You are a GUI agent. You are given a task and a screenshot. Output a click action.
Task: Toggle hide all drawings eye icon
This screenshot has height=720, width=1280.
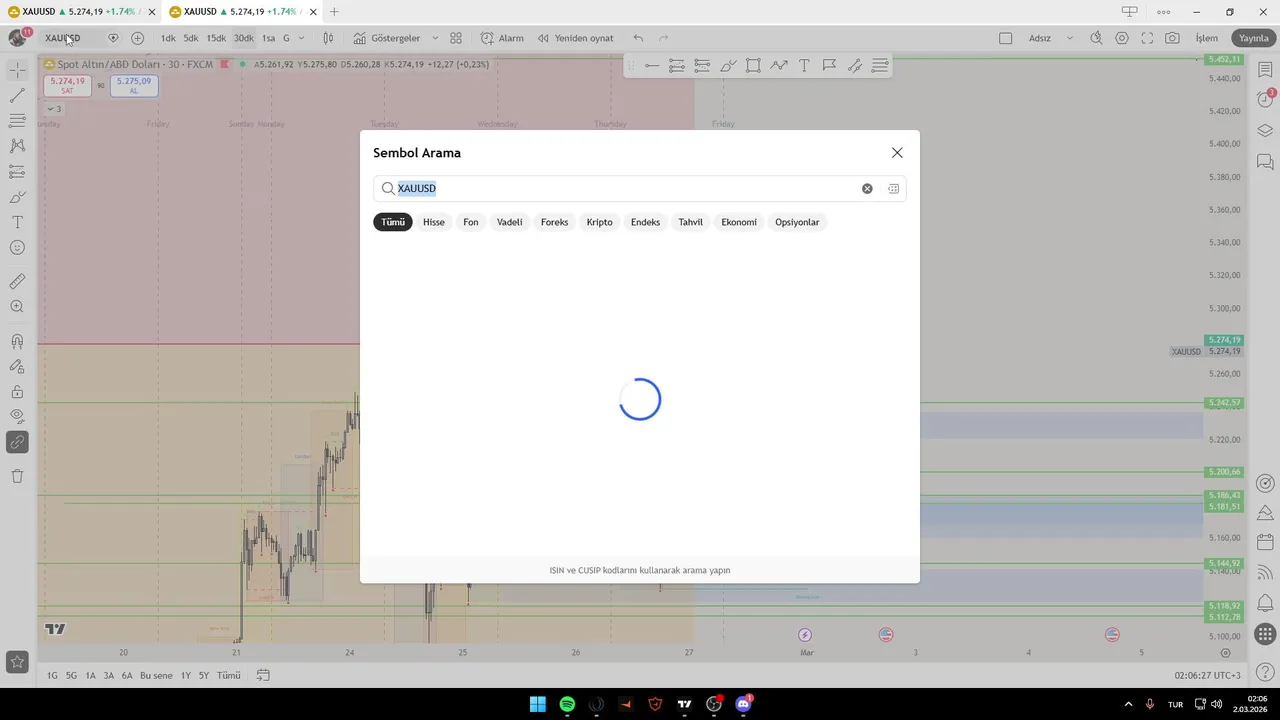[17, 416]
